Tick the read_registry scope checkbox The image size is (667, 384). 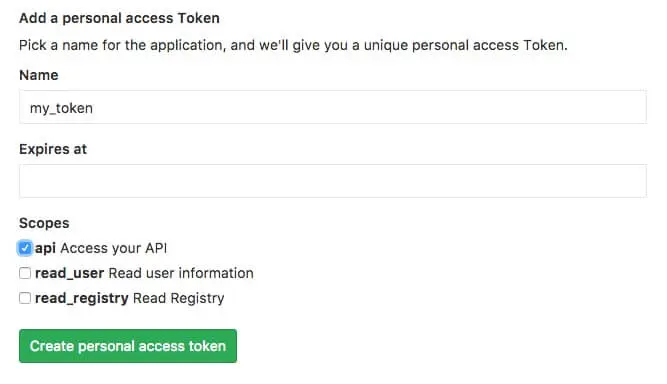(25, 298)
